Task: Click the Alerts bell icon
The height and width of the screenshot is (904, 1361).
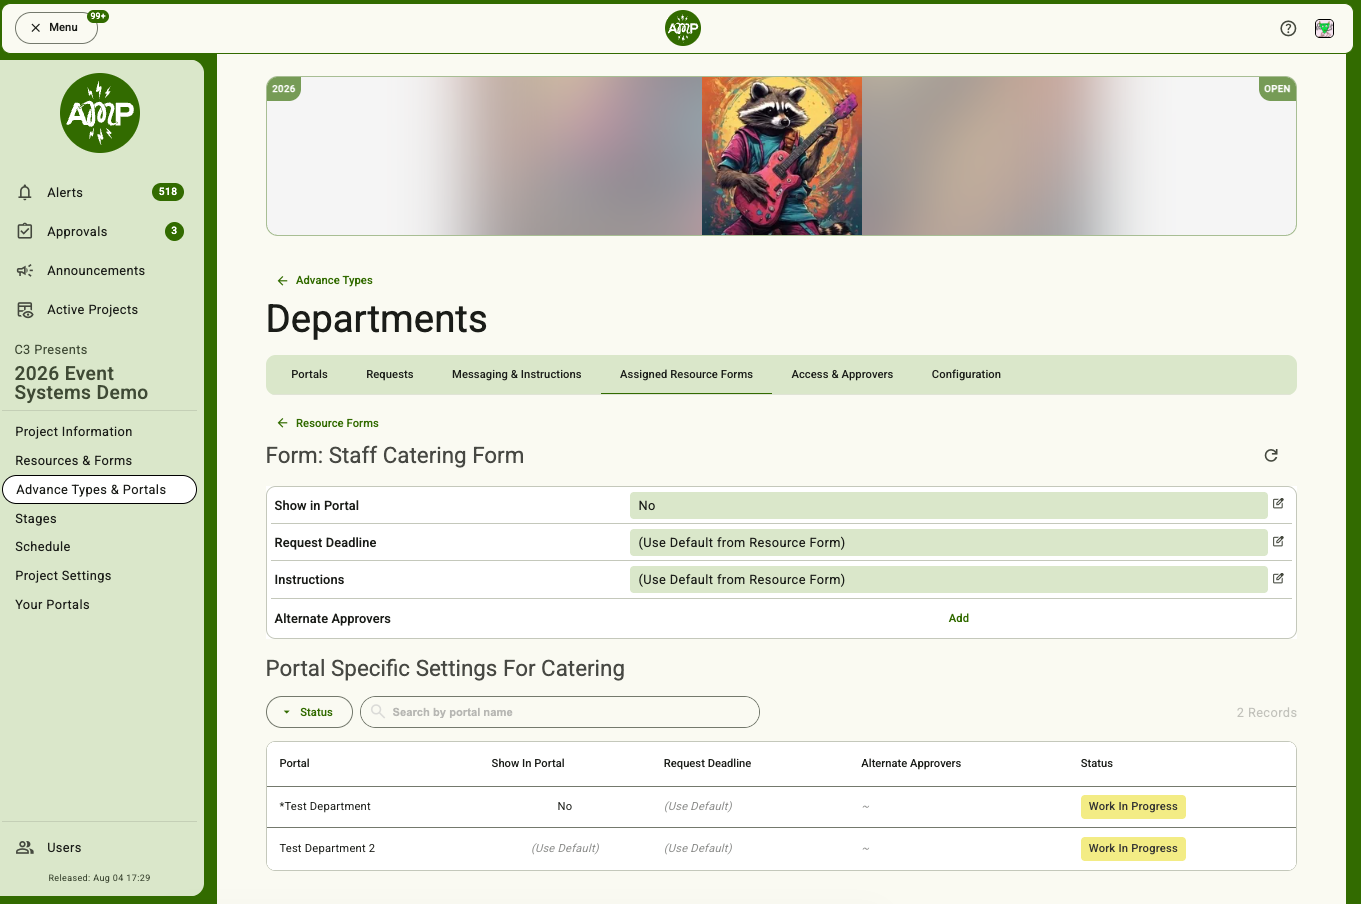Action: click(x=25, y=192)
